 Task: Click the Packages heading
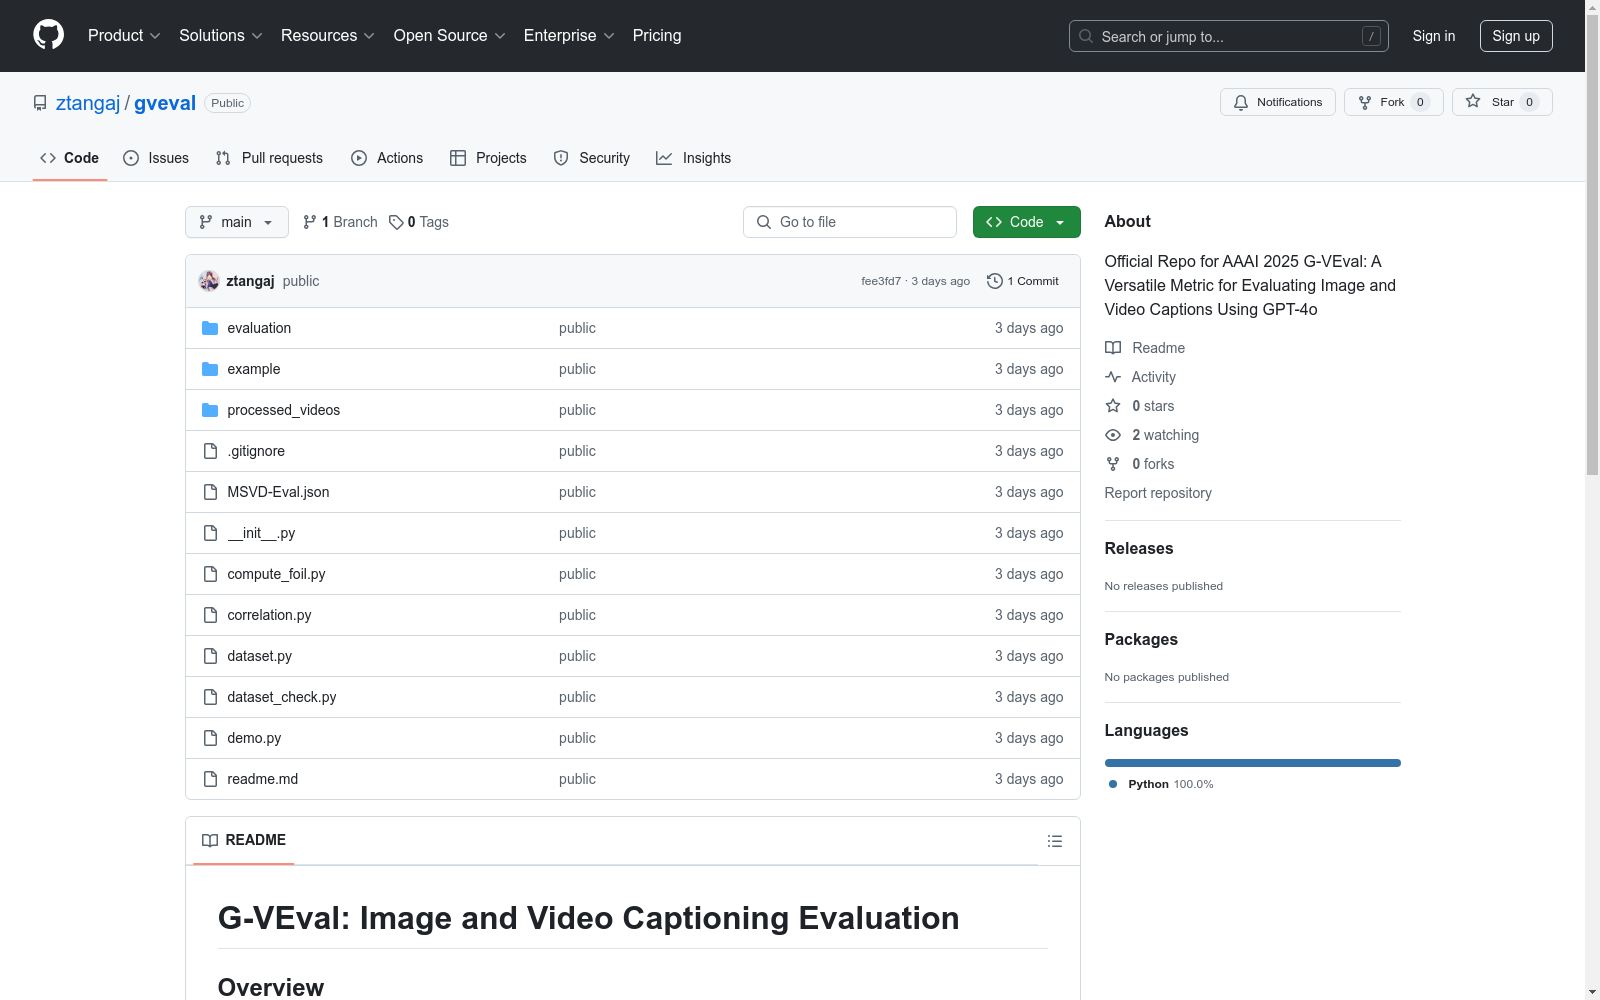tap(1141, 639)
